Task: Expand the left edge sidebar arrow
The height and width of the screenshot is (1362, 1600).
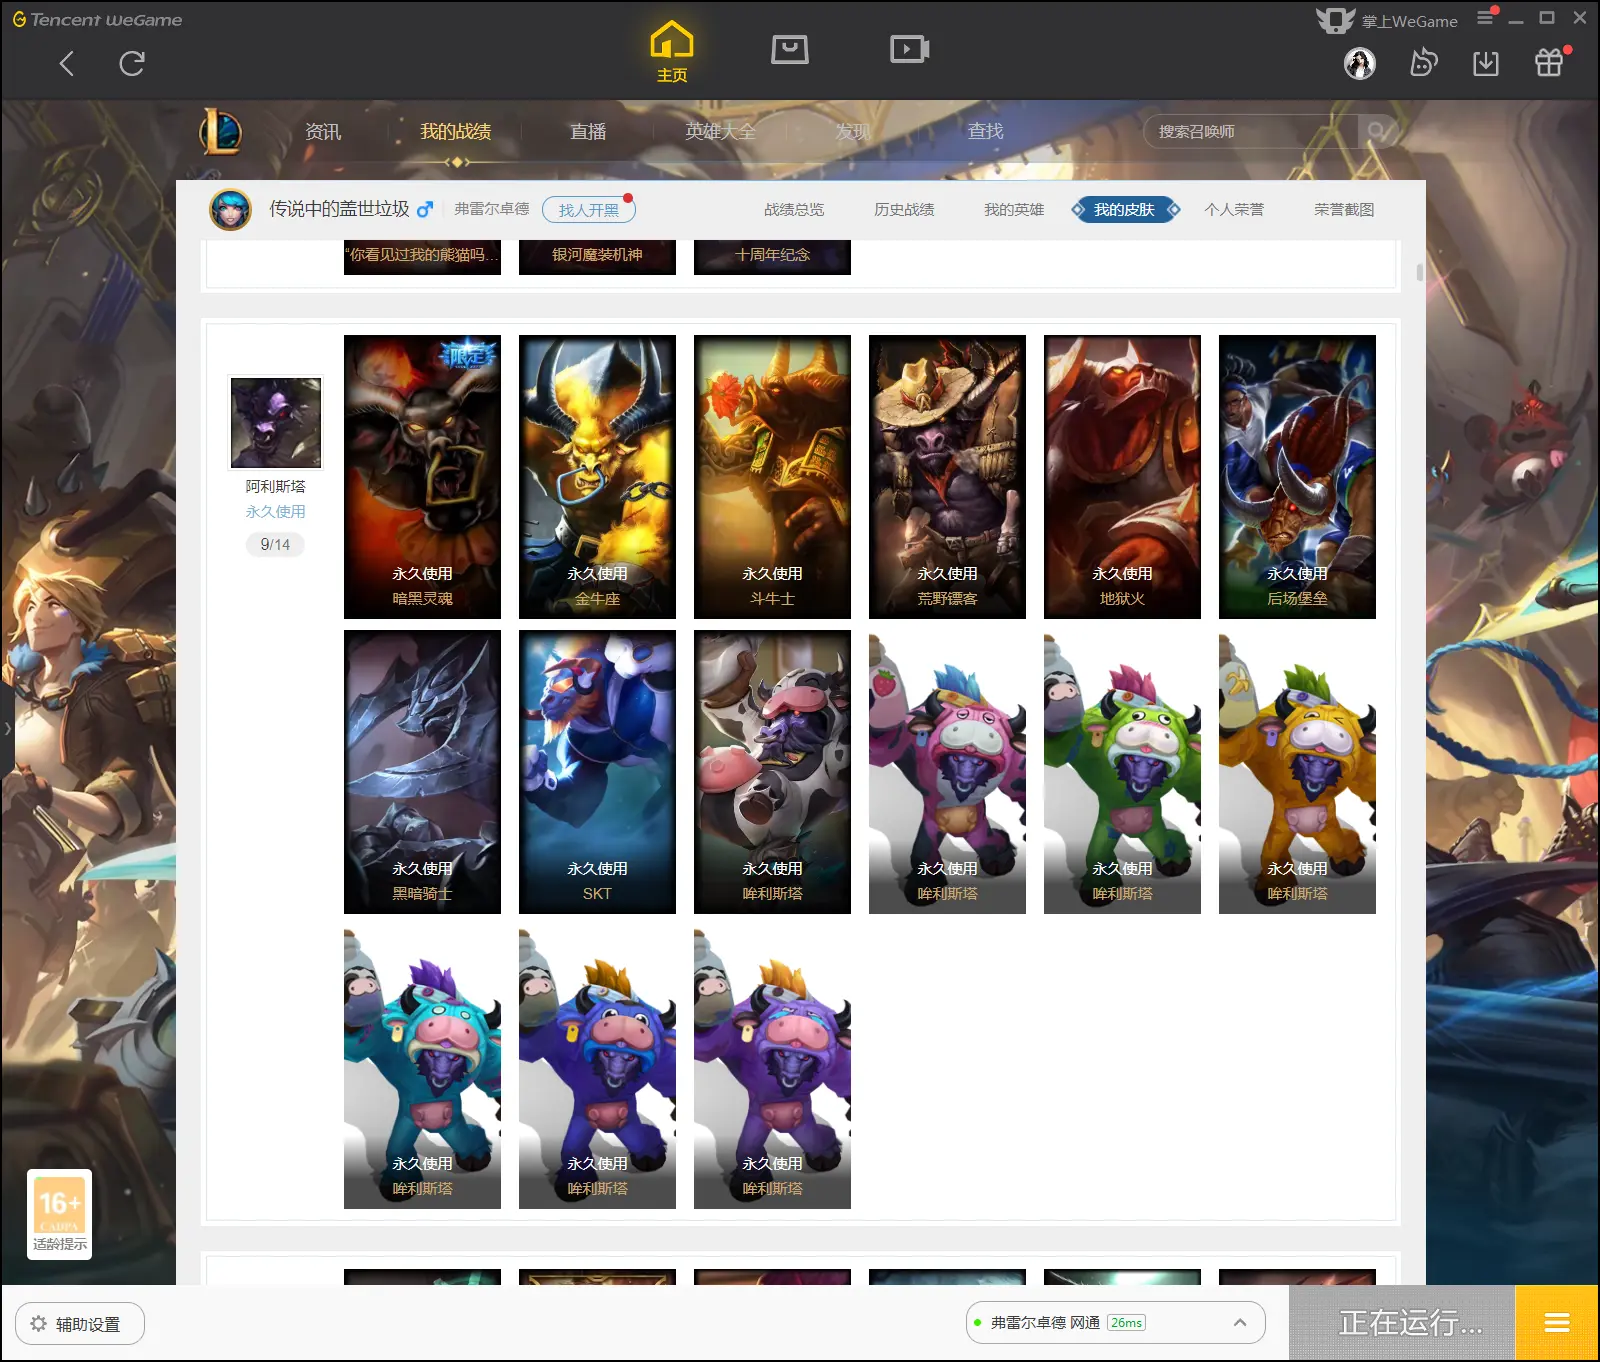Action: pos(7,728)
